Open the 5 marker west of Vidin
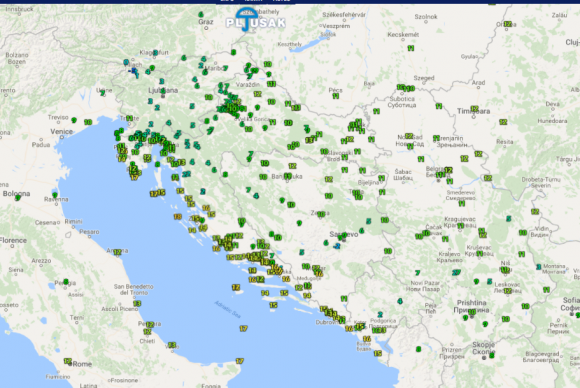 (509, 219)
